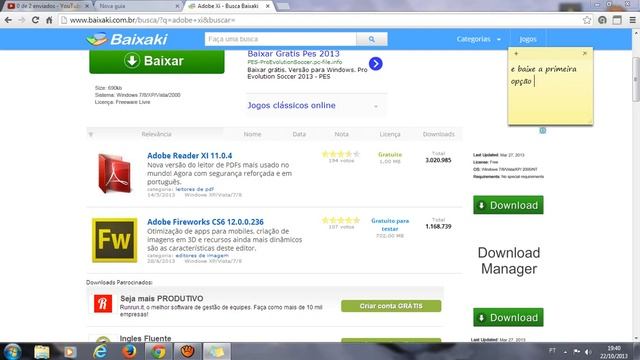This screenshot has width=640, height=360.
Task: Reload the Baixaki page
Action: tap(36, 20)
